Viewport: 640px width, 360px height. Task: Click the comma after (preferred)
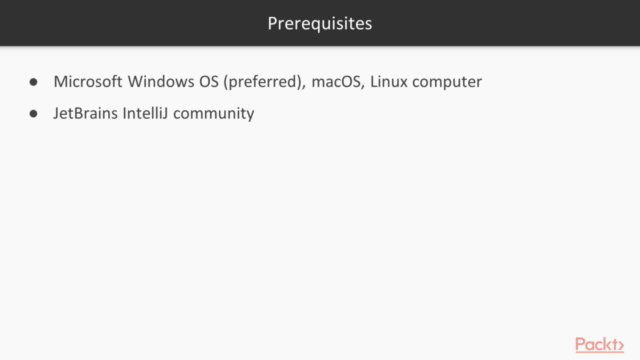[304, 87]
